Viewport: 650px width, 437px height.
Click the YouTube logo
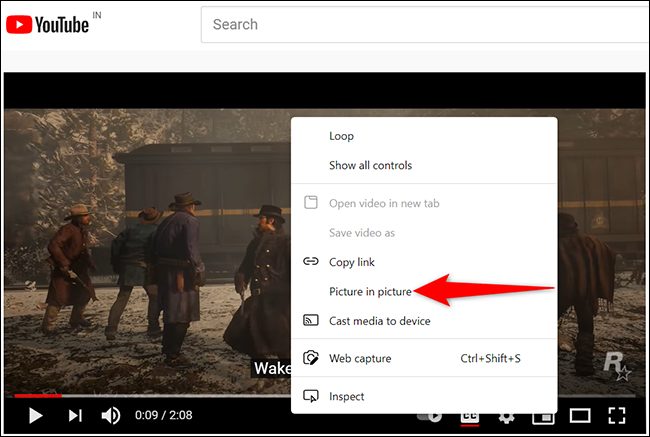pyautogui.click(x=47, y=25)
